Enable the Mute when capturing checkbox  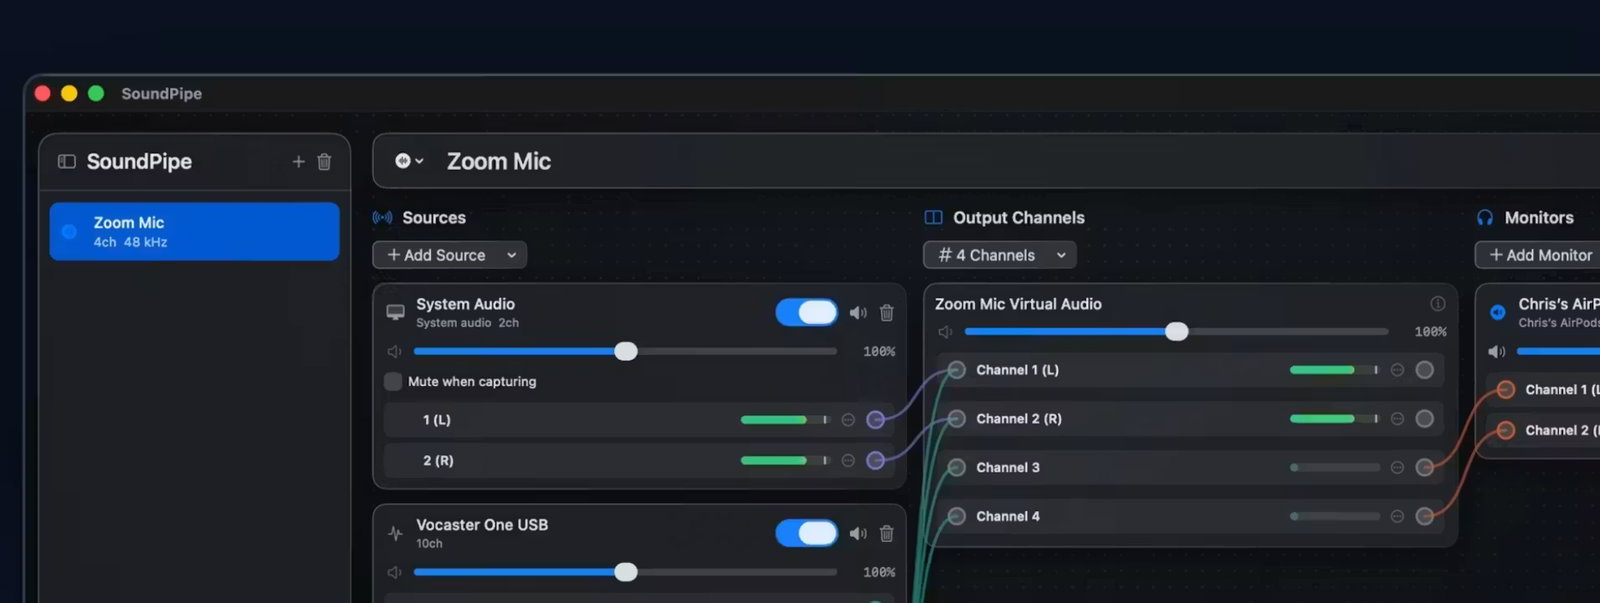tap(393, 381)
